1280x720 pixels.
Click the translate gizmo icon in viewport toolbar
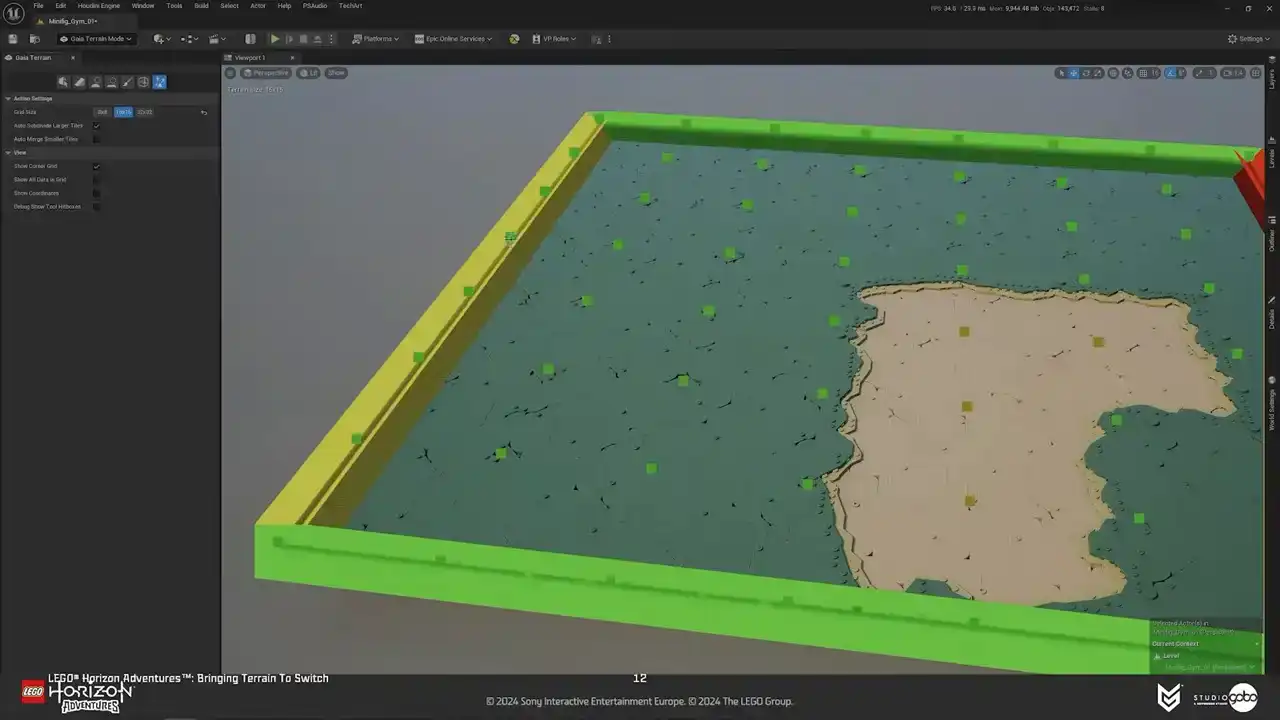pyautogui.click(x=1074, y=73)
